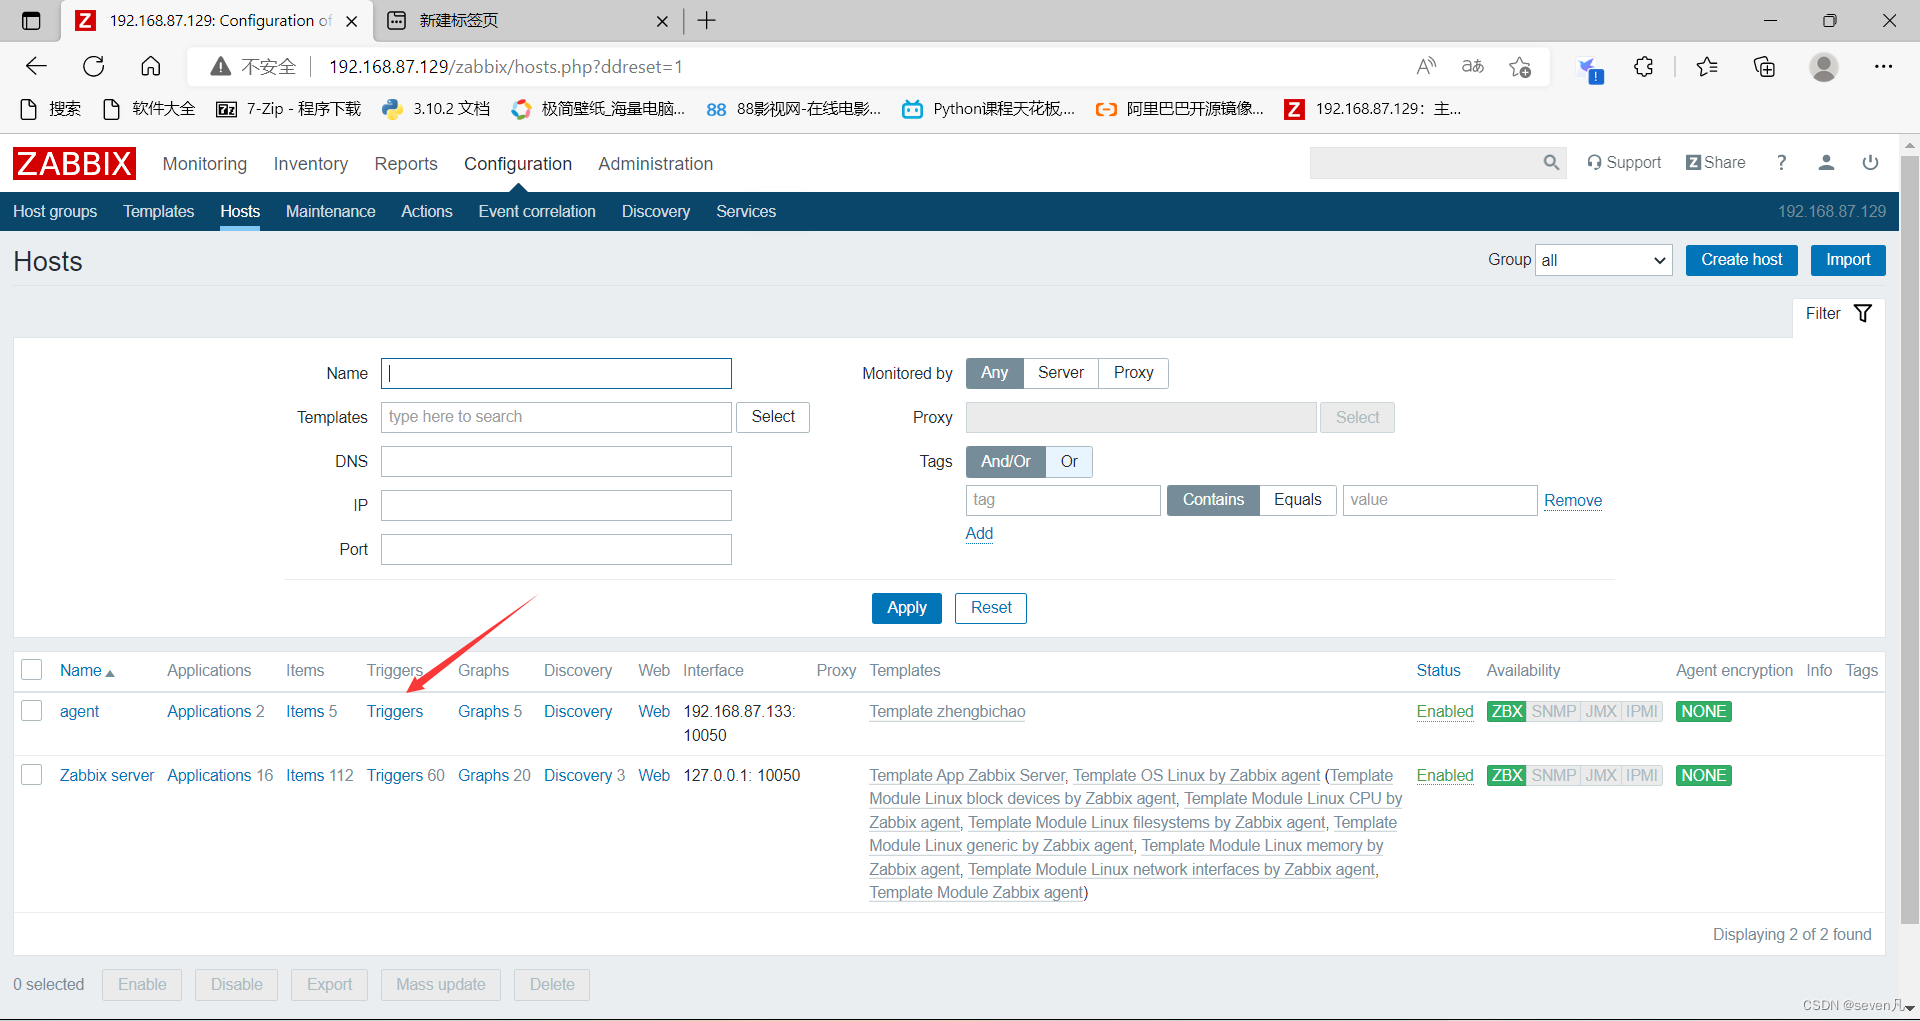Reload the page with refresh icon

(x=94, y=66)
